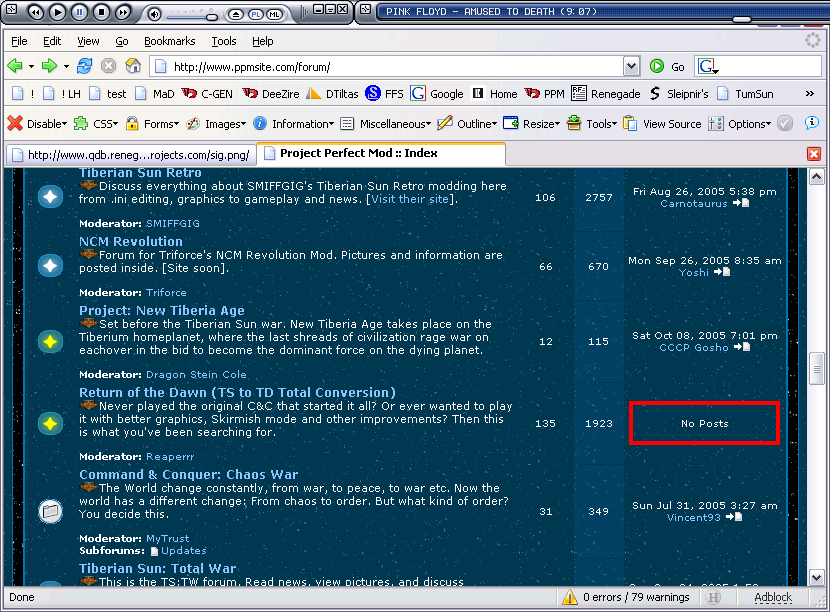The width and height of the screenshot is (830, 612).
Task: Open the Project: New Tiberia Age forum
Action: tap(162, 310)
